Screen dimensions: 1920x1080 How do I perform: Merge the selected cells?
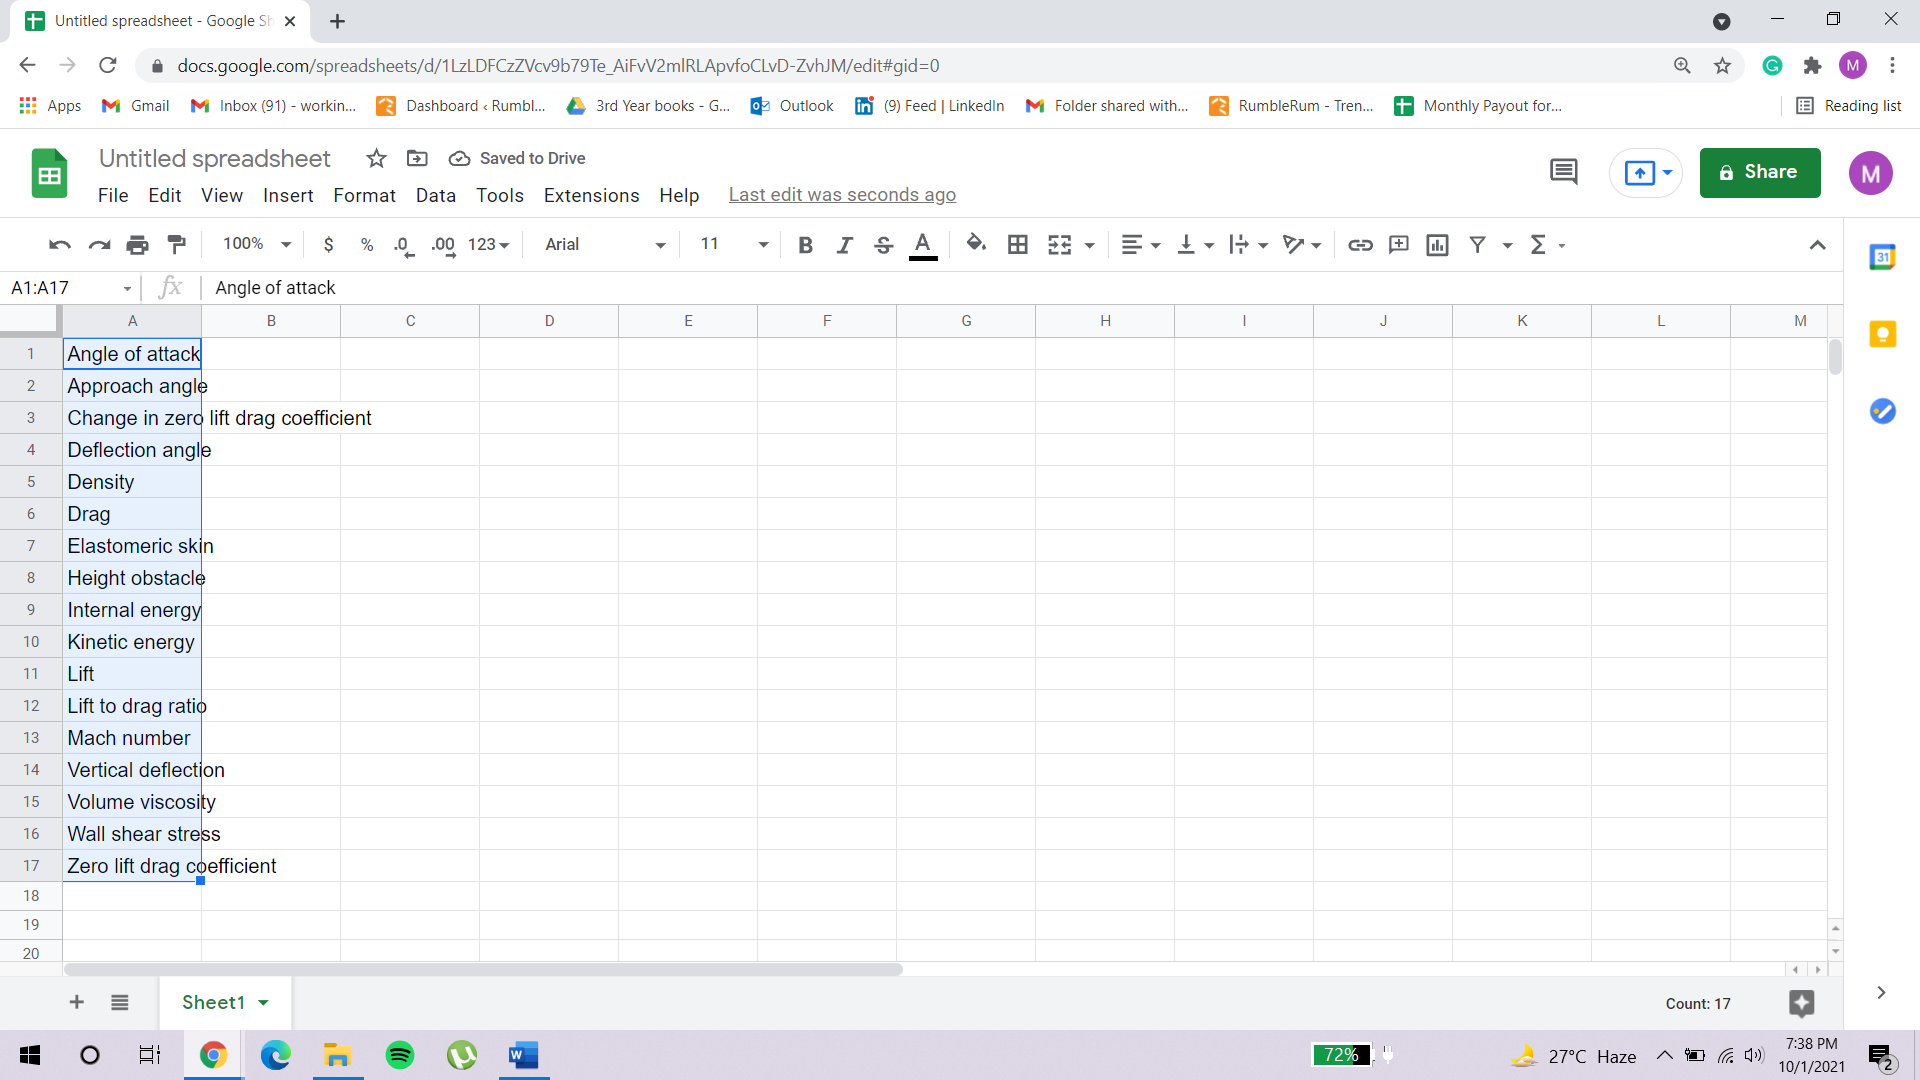(1060, 245)
